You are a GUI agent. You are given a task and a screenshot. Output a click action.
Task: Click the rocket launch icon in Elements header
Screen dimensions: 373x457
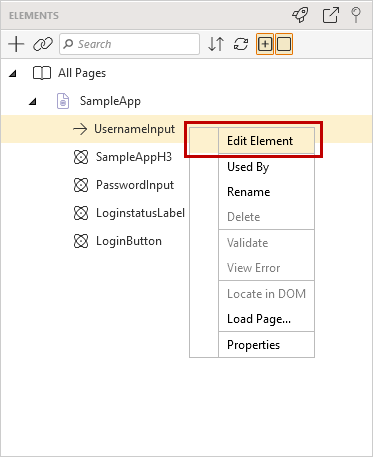click(x=300, y=15)
